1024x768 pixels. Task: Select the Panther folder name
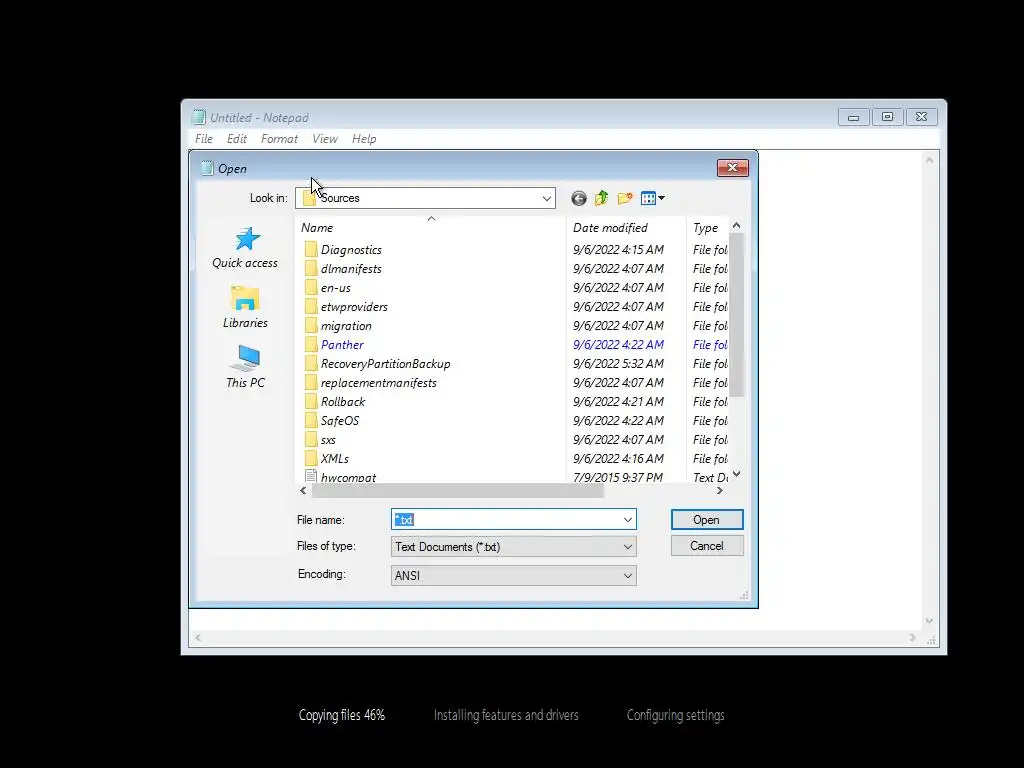pos(342,345)
